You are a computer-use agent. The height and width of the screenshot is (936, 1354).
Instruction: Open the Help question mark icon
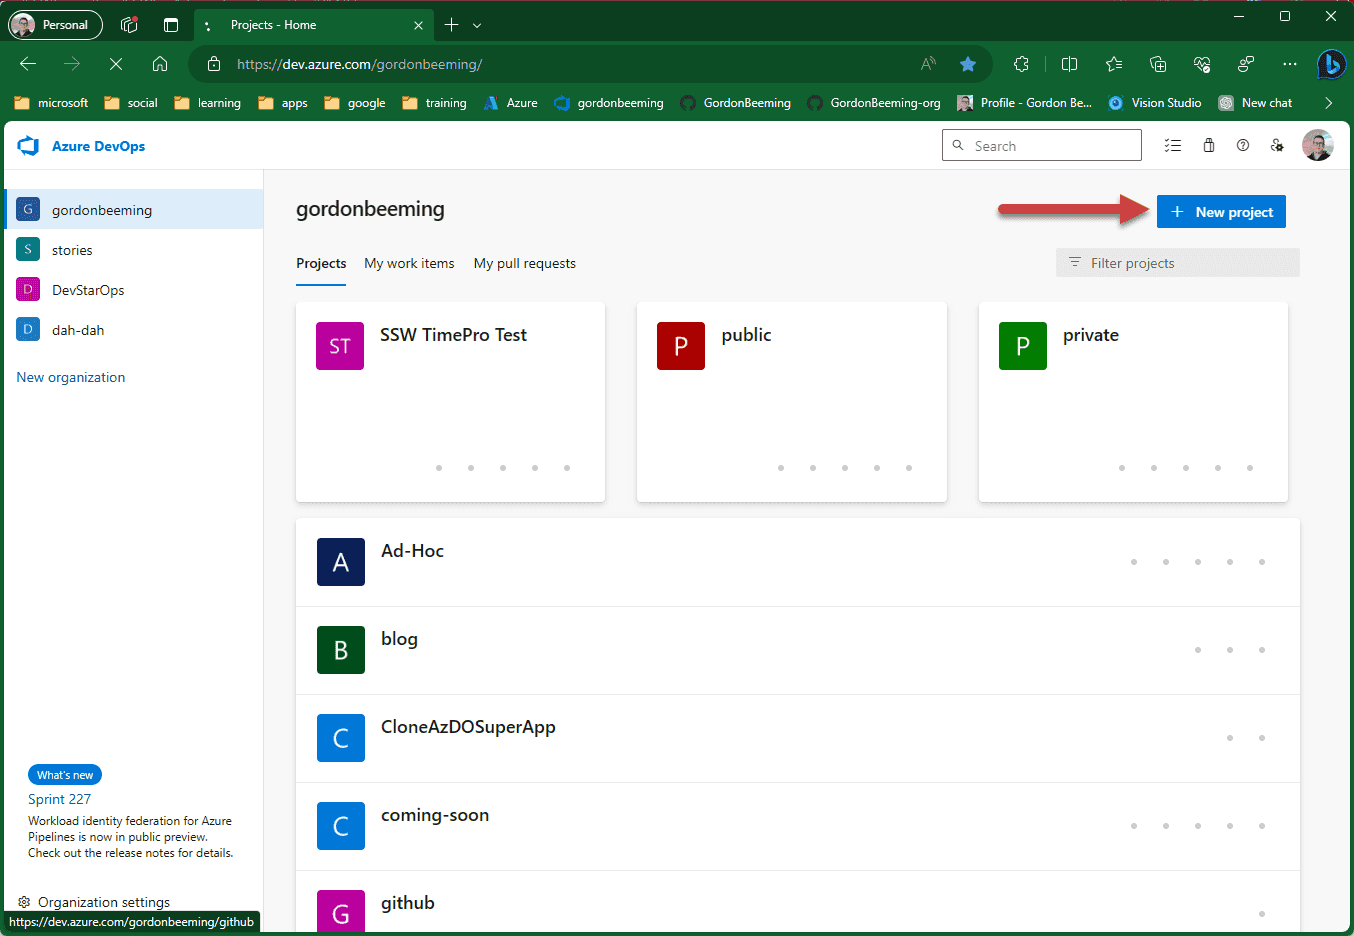tap(1242, 146)
